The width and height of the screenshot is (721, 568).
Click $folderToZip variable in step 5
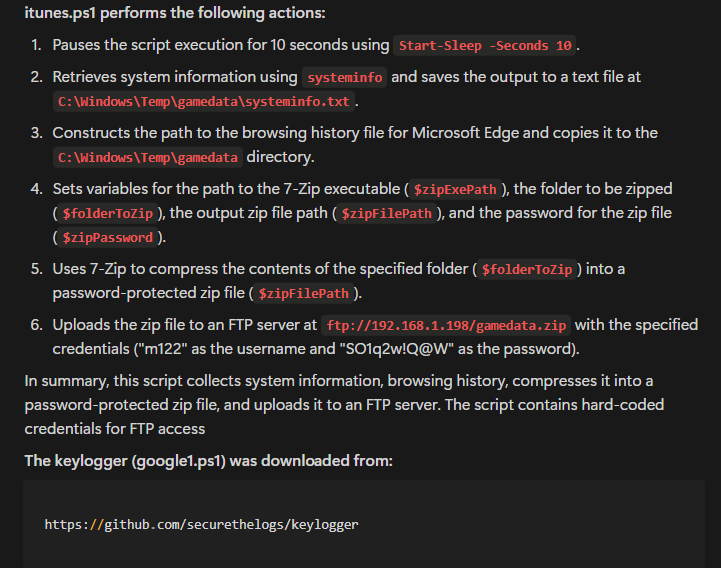527,270
